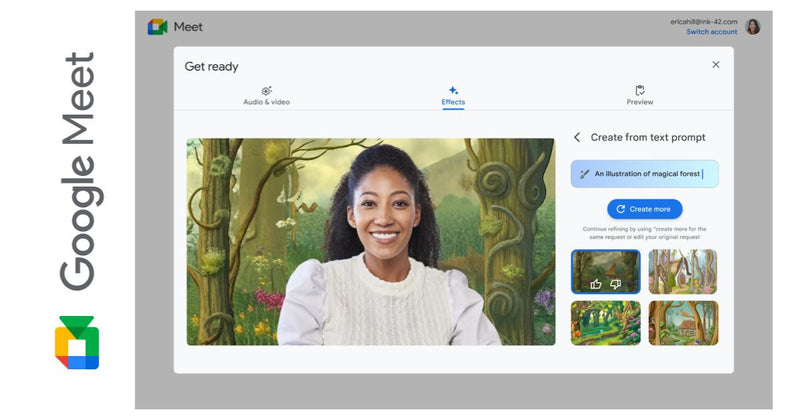The width and height of the screenshot is (800, 420).
Task: Choose the bright green forest thumbnail
Action: click(606, 323)
